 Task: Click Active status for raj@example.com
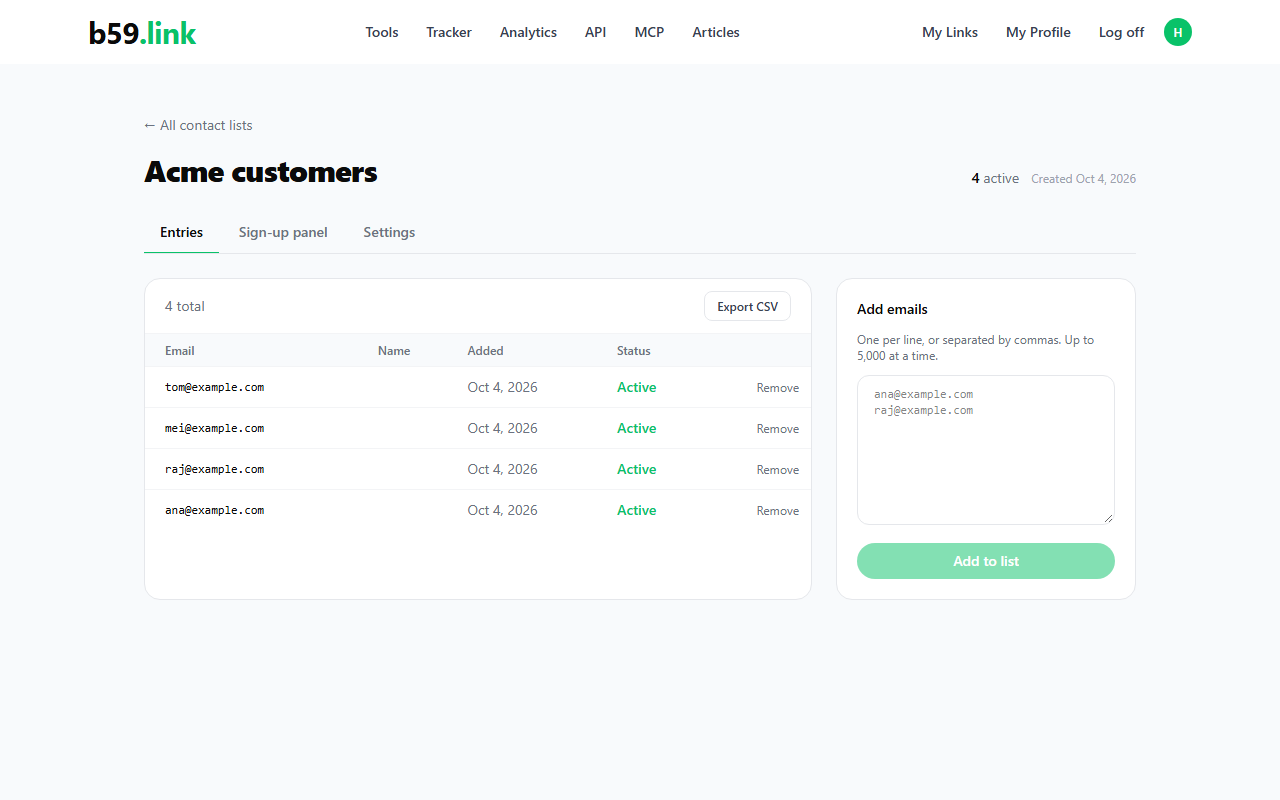(637, 469)
